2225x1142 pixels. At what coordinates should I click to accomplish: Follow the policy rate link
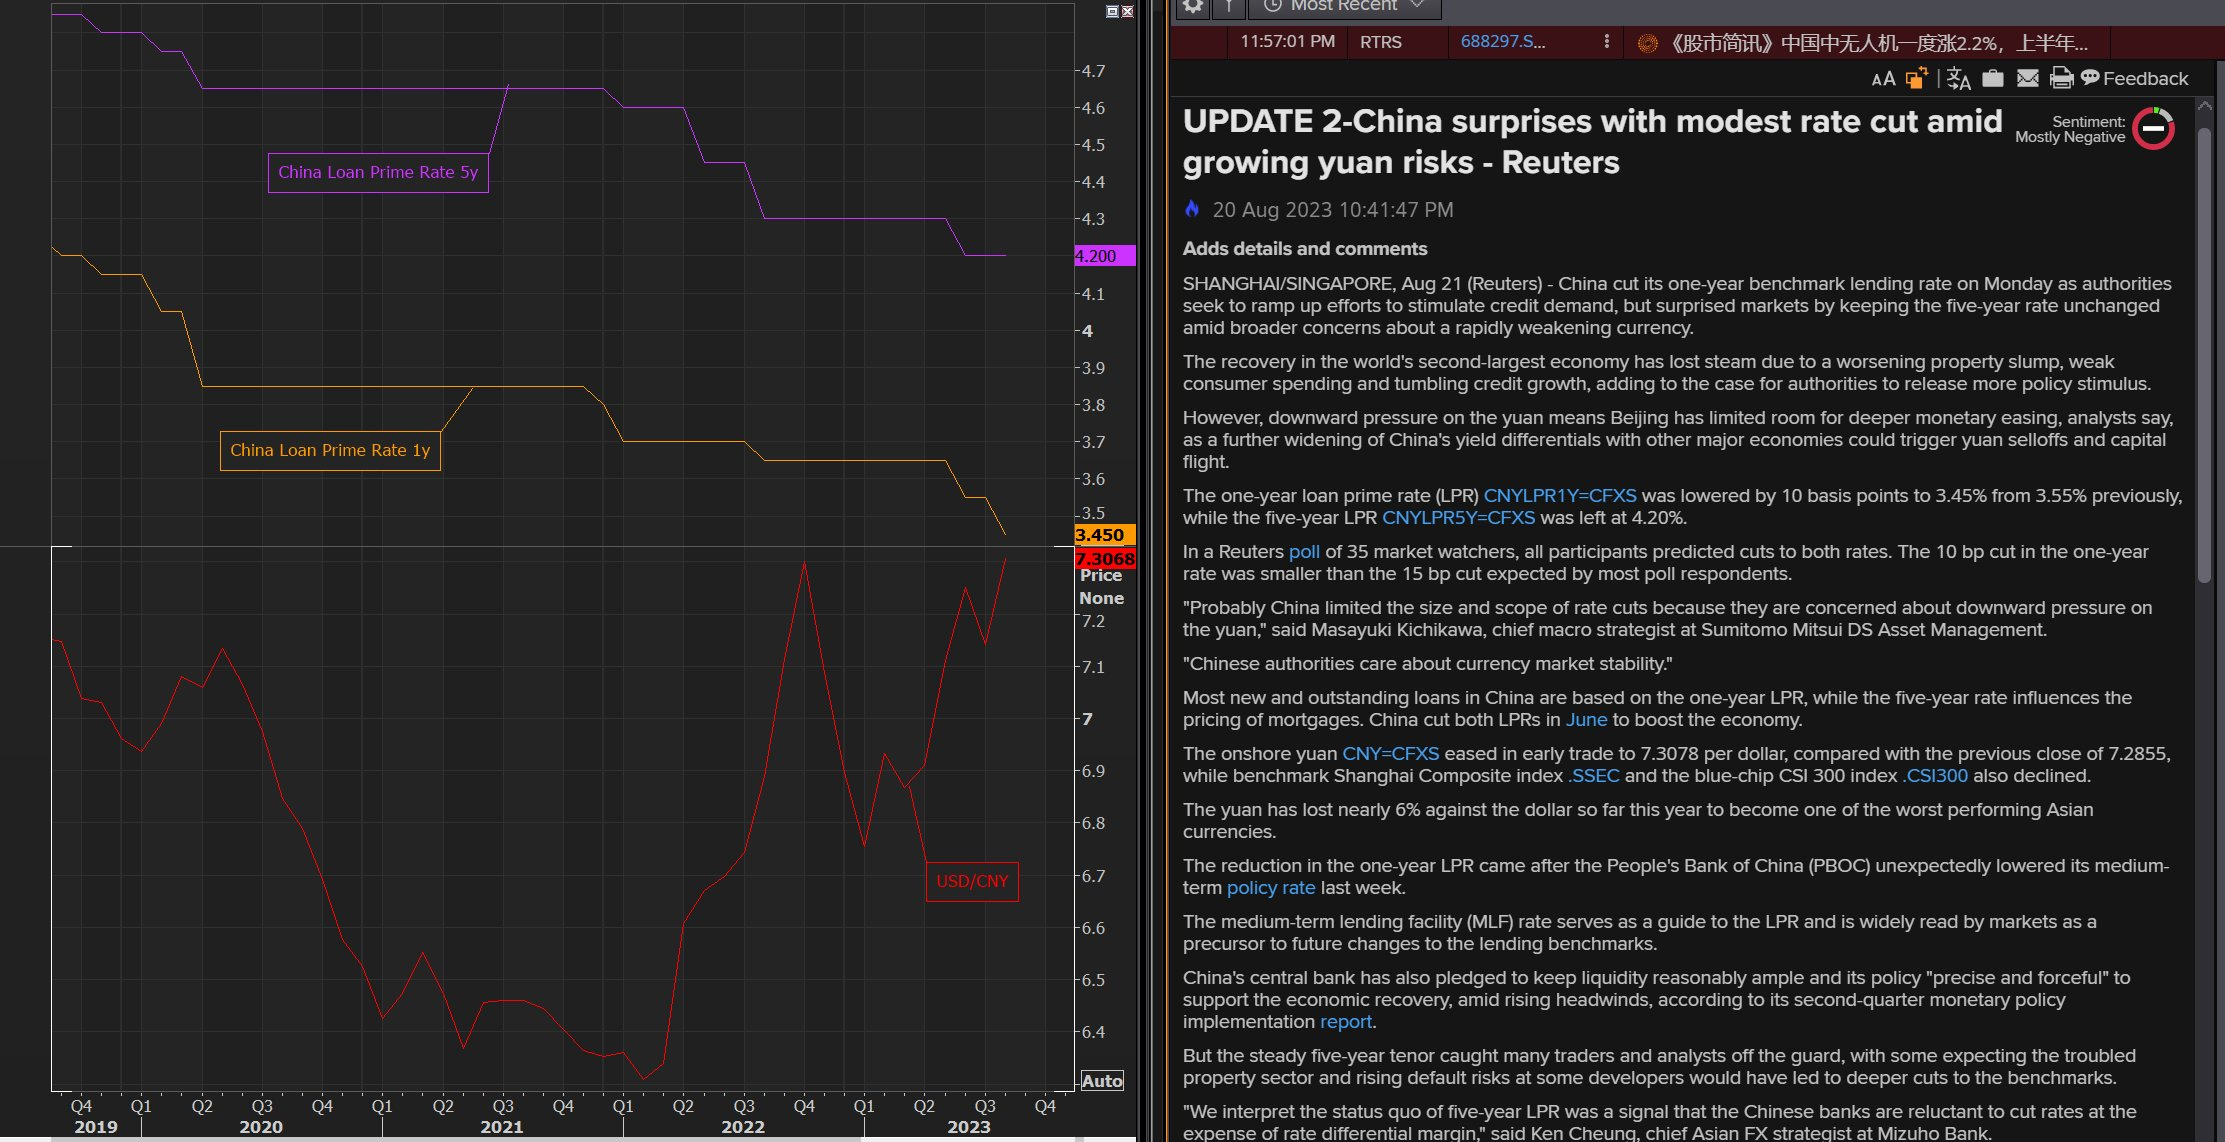(x=1271, y=888)
